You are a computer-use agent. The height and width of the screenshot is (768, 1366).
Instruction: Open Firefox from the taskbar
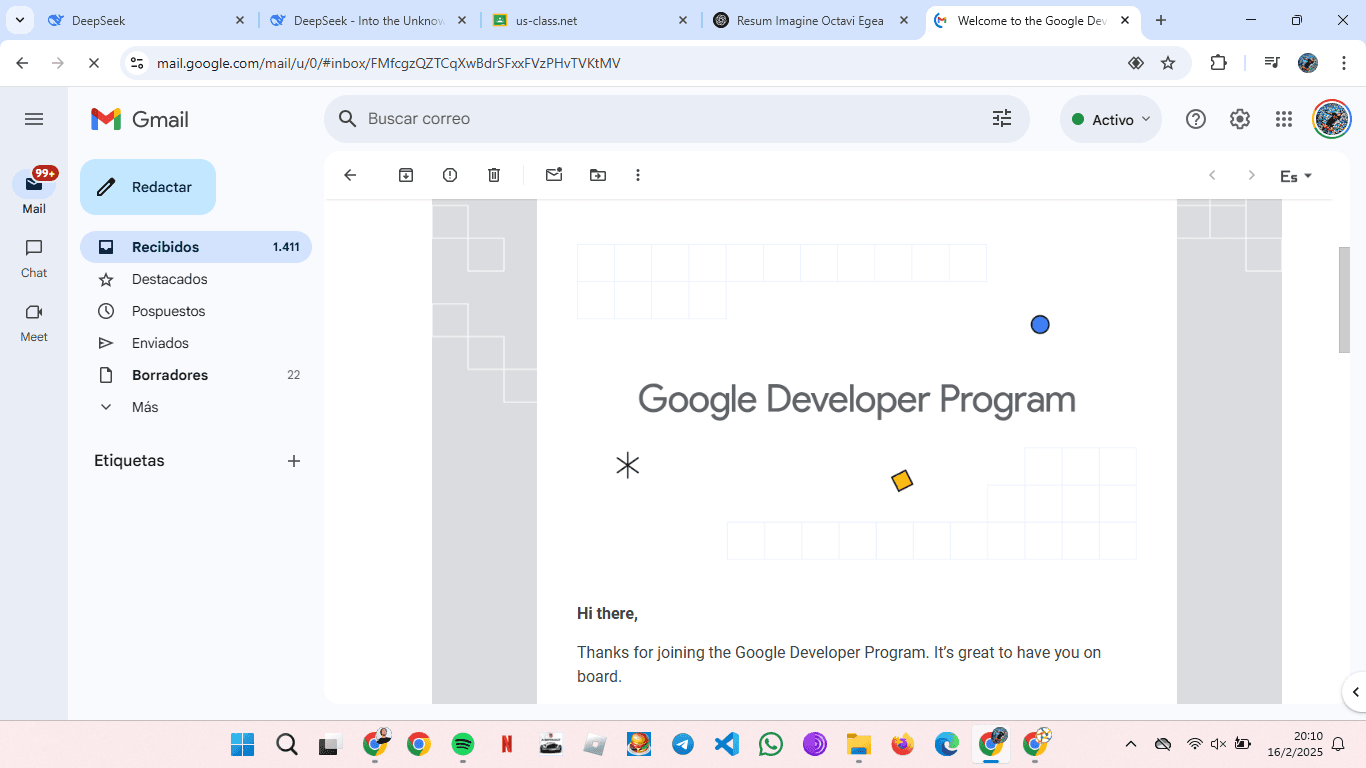click(903, 744)
